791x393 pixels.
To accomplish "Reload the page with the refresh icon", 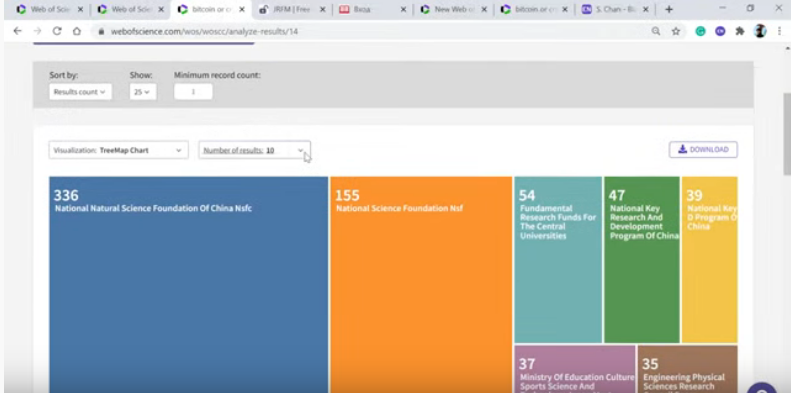I will point(57,31).
